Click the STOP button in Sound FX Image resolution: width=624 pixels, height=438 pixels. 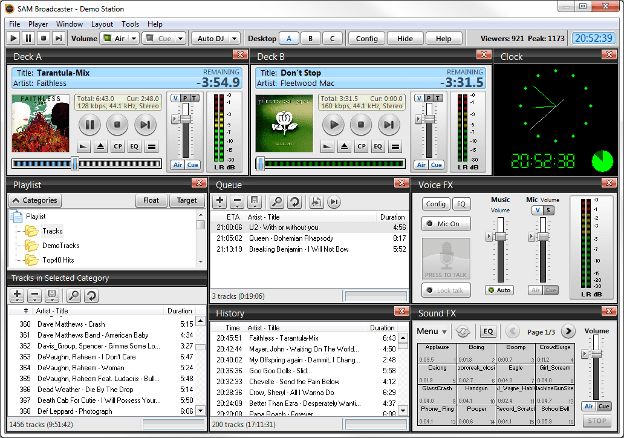pos(597,420)
